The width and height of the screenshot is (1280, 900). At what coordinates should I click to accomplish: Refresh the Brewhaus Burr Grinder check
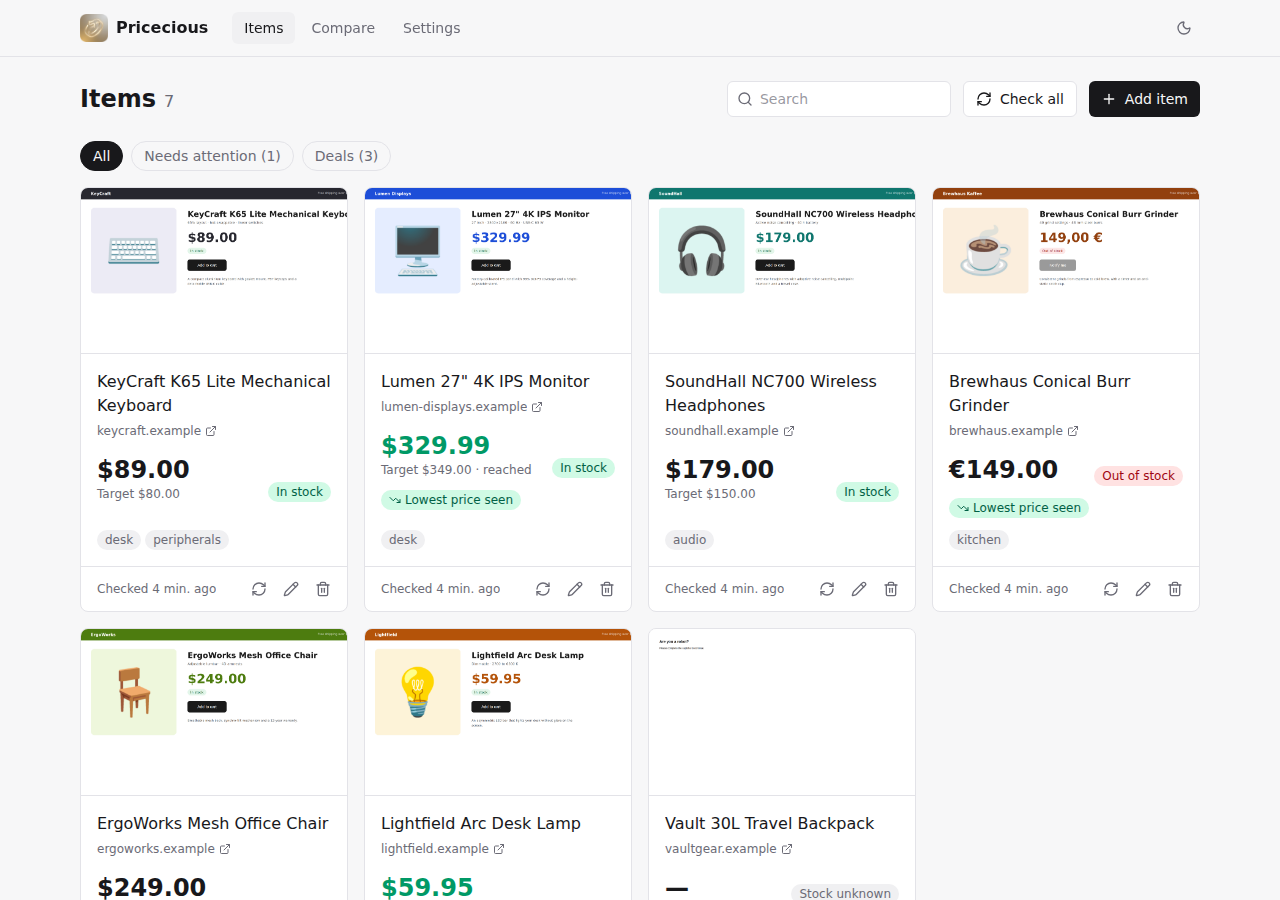(x=1111, y=589)
